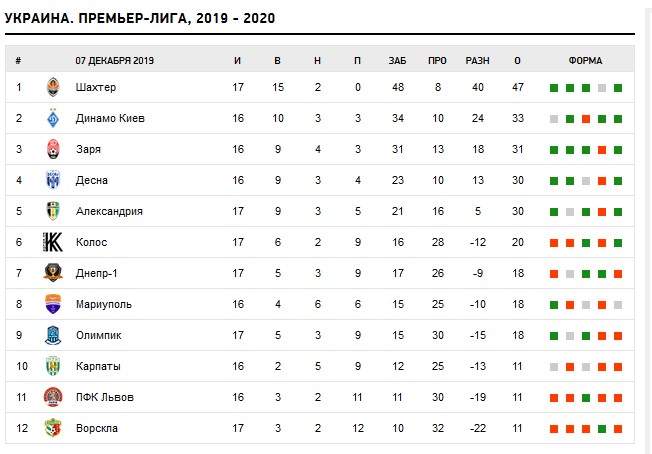The width and height of the screenshot is (652, 454).
Task: Click the 07 ДЕКАБРЯ 2019 date header
Action: point(114,61)
